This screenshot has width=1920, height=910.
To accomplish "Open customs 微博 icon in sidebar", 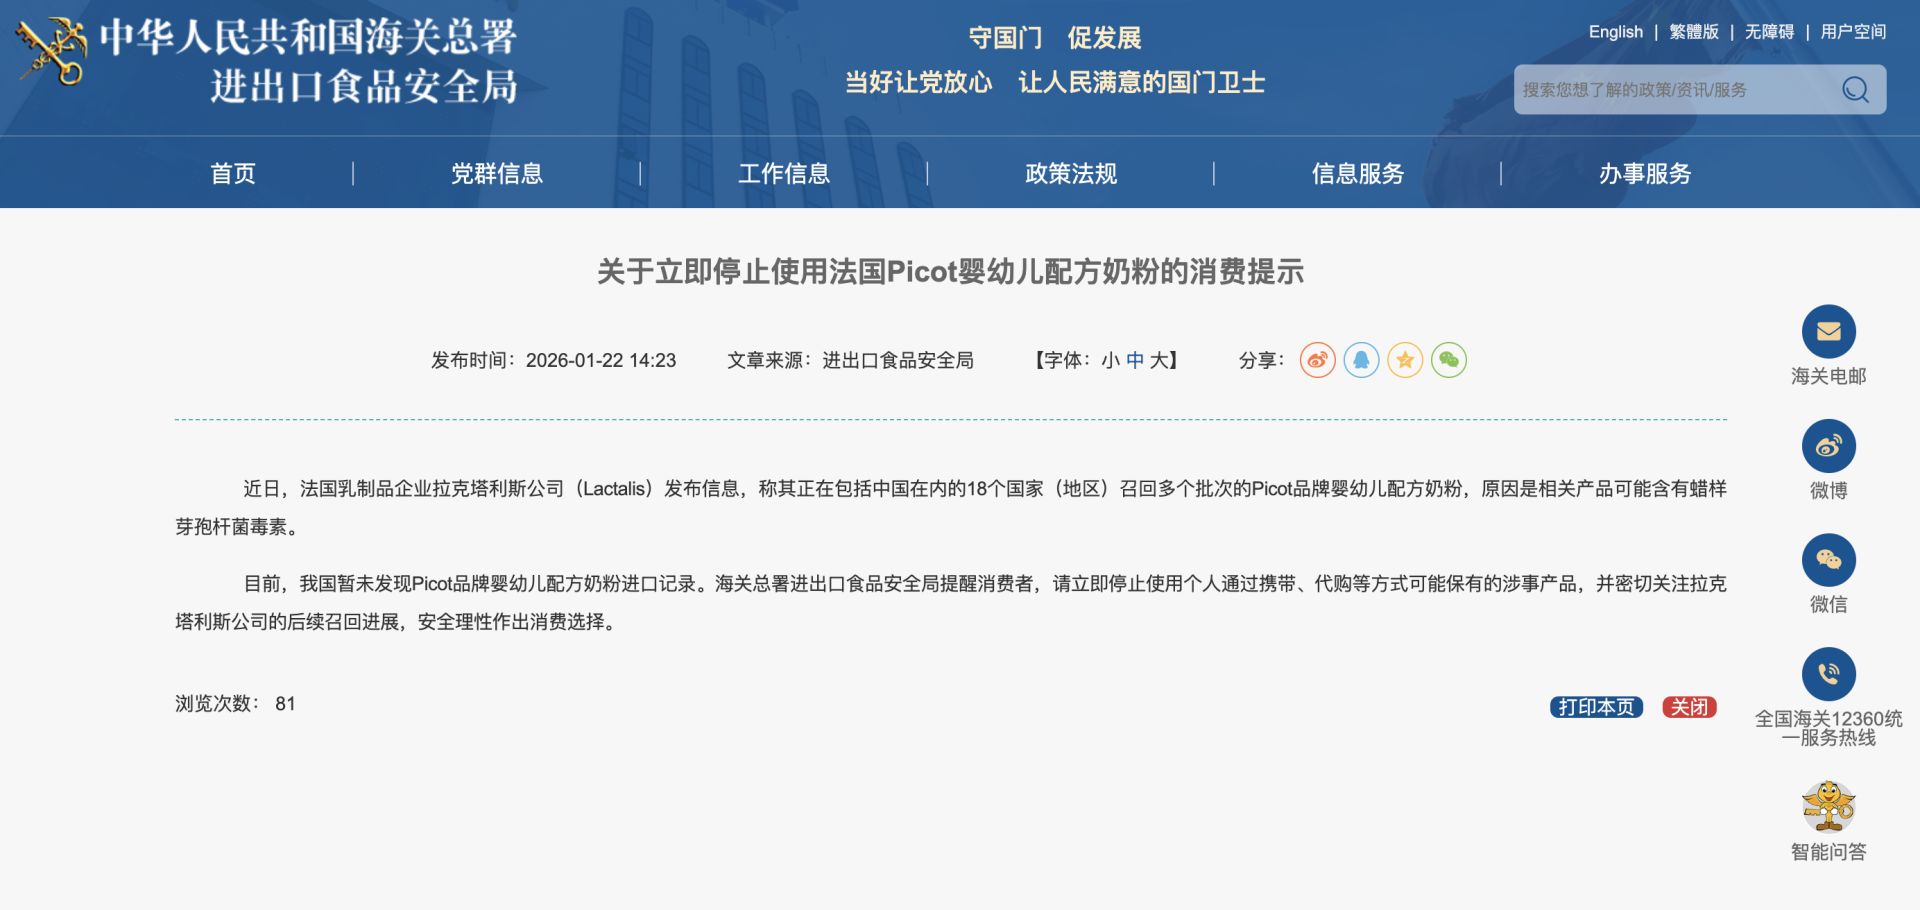I will tap(1828, 446).
